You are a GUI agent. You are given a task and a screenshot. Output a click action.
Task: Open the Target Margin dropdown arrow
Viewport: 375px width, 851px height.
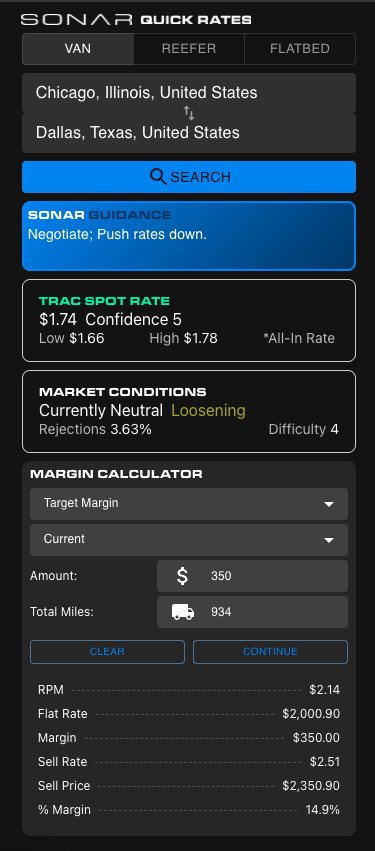(328, 504)
